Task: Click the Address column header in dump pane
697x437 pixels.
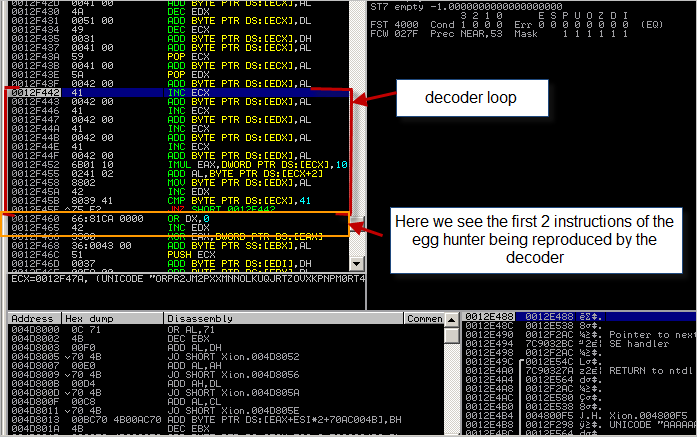Action: (28, 318)
